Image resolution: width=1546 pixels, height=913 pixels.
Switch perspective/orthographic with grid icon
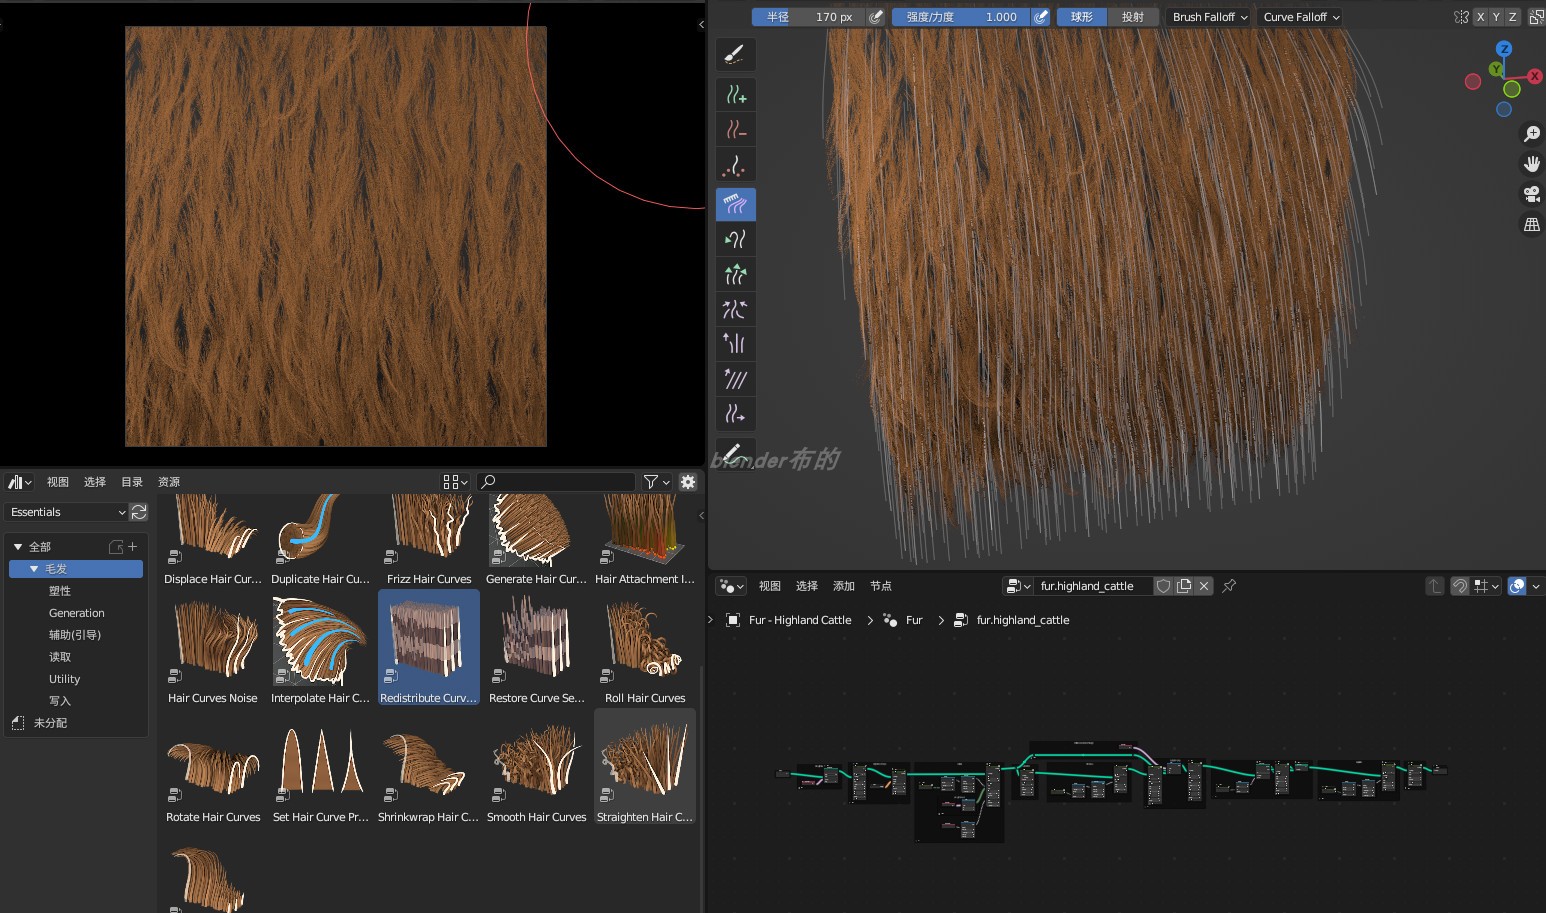tap(1531, 225)
